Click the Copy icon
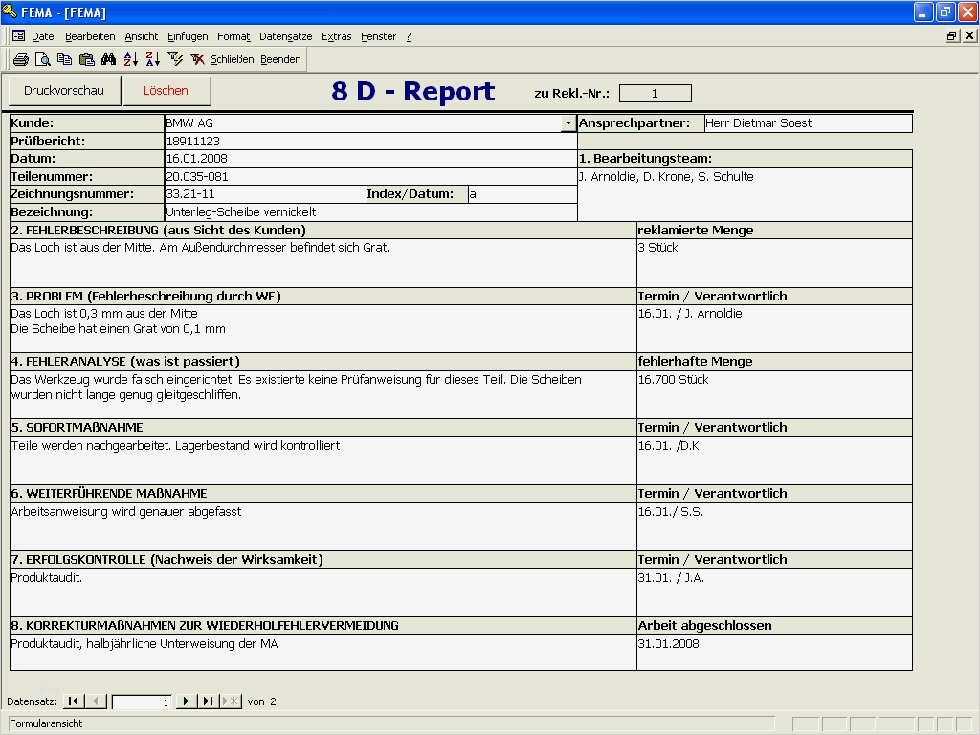Image resolution: width=980 pixels, height=735 pixels. 63,58
